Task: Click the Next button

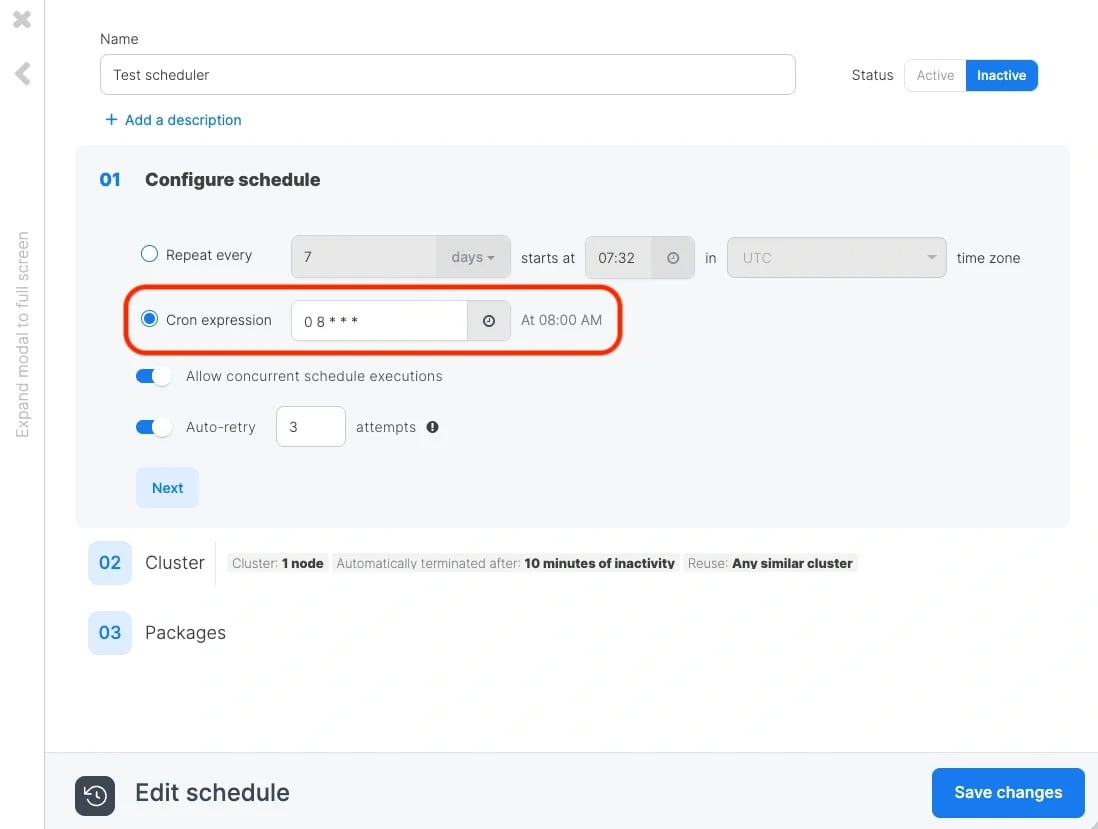Action: click(x=167, y=488)
